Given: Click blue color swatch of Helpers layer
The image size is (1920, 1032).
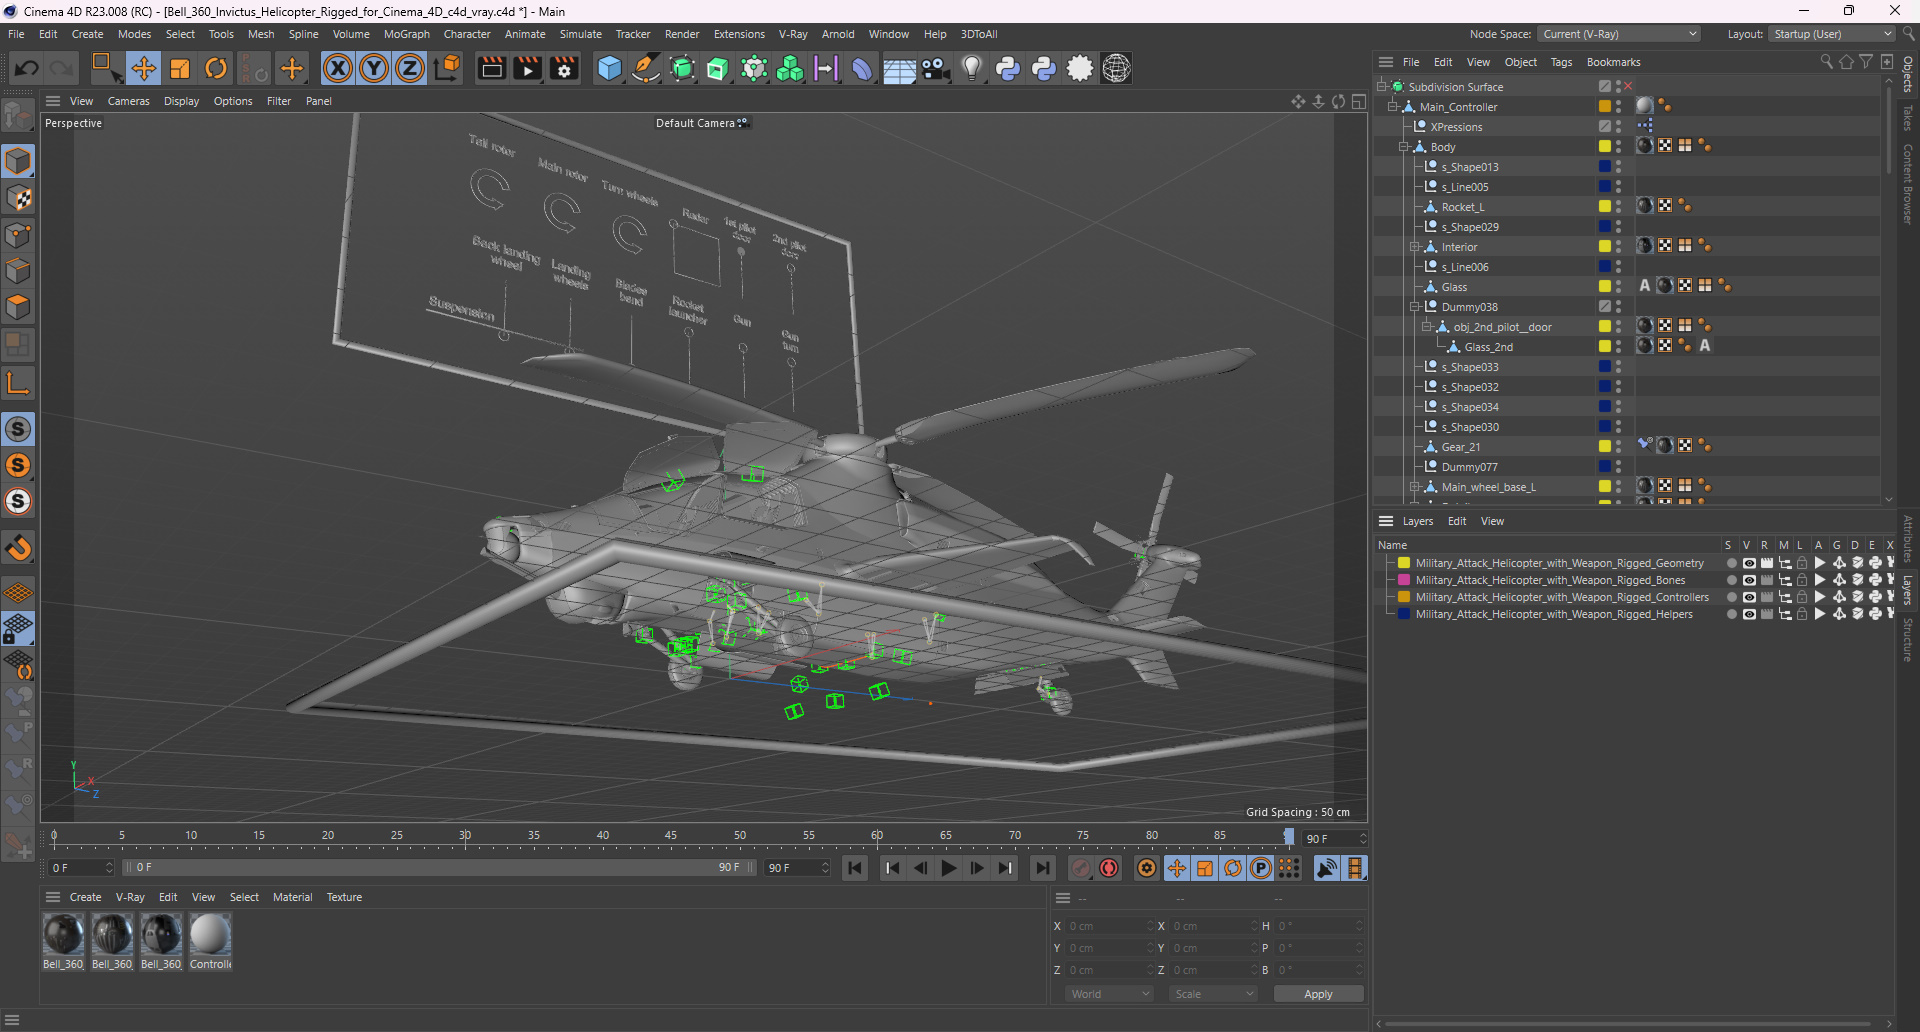Looking at the screenshot, I should (x=1404, y=614).
